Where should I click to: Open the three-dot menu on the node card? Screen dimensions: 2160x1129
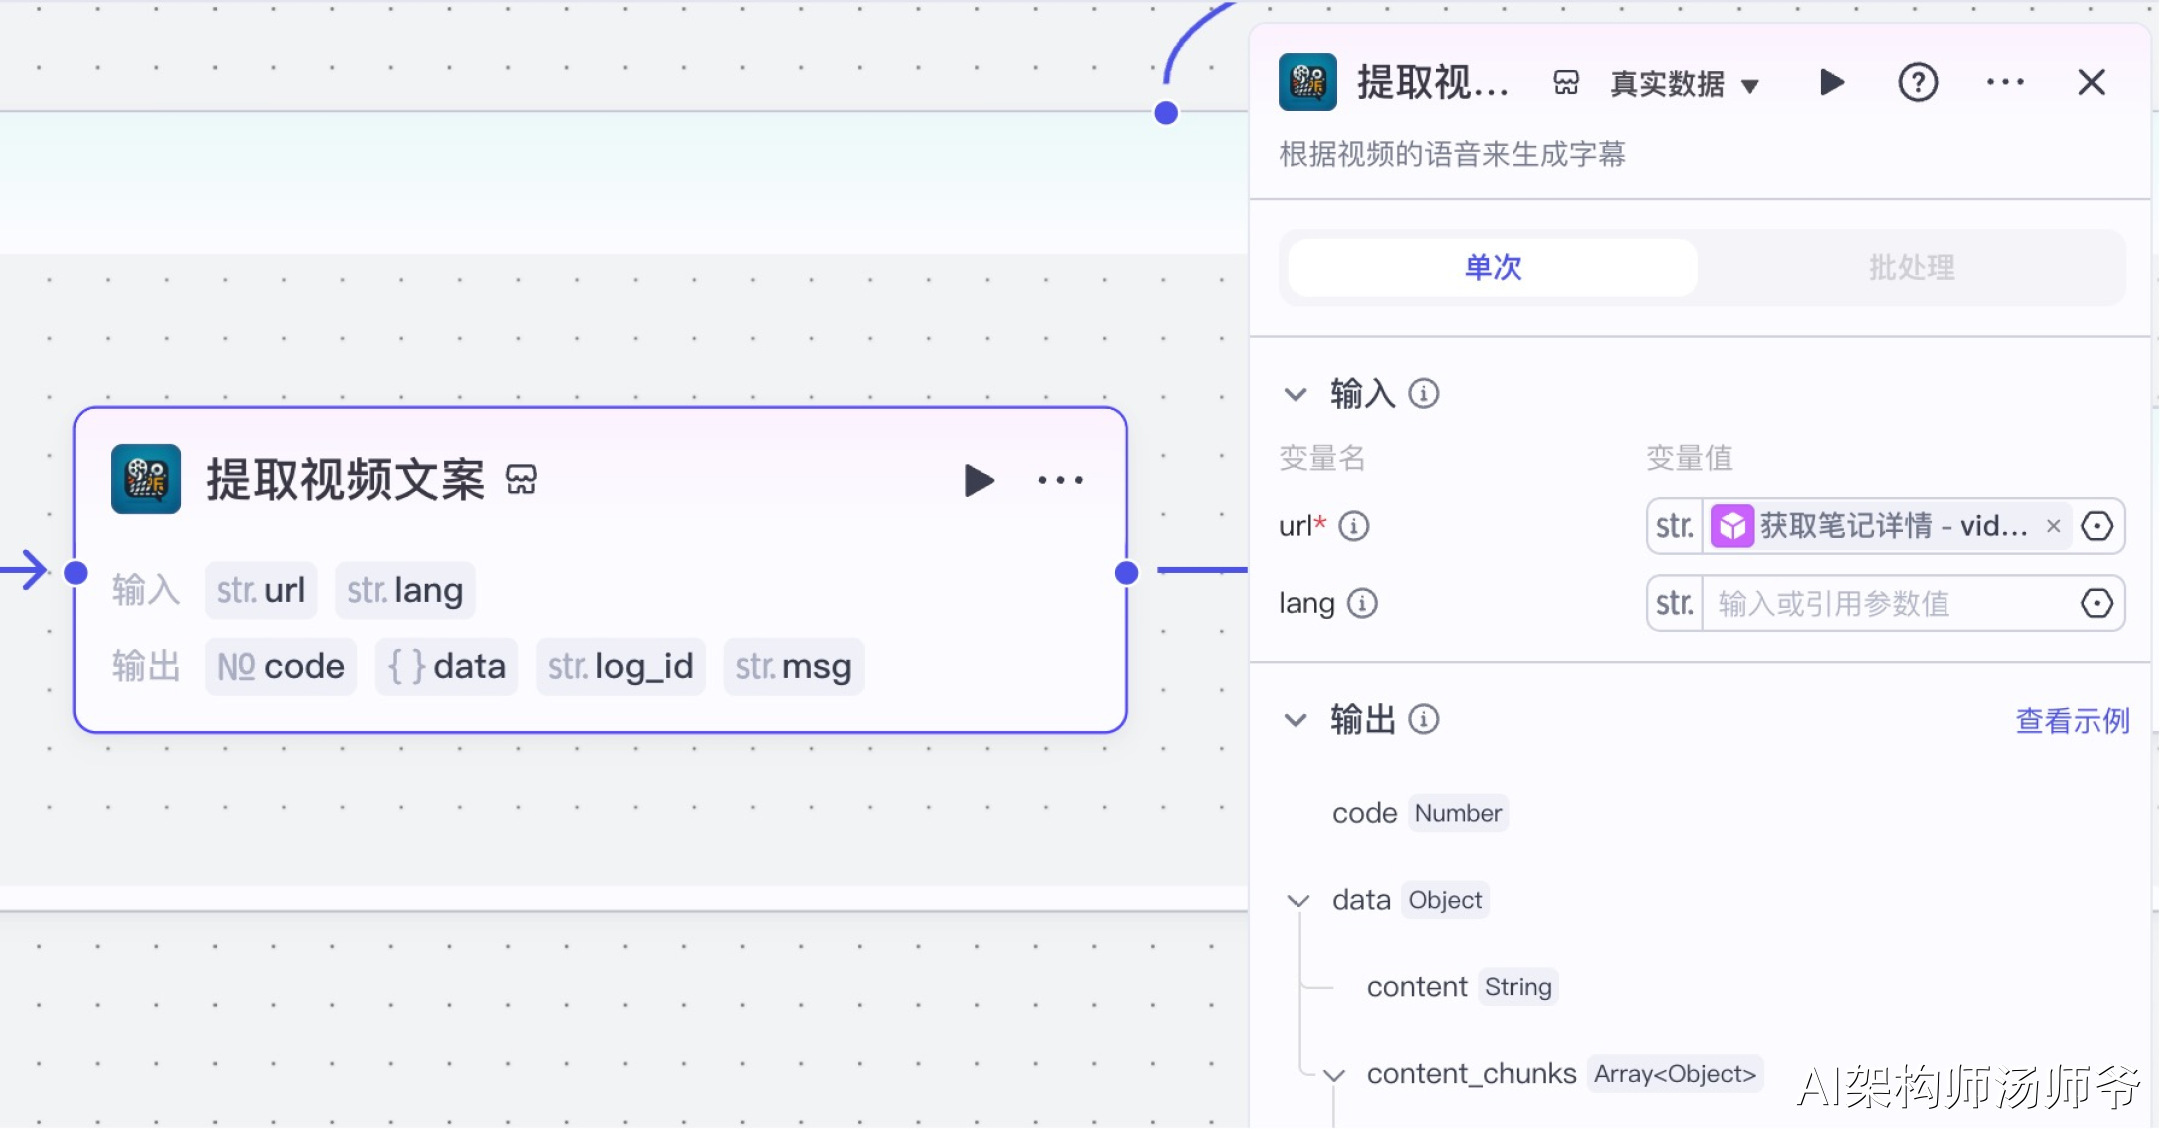(x=1060, y=481)
